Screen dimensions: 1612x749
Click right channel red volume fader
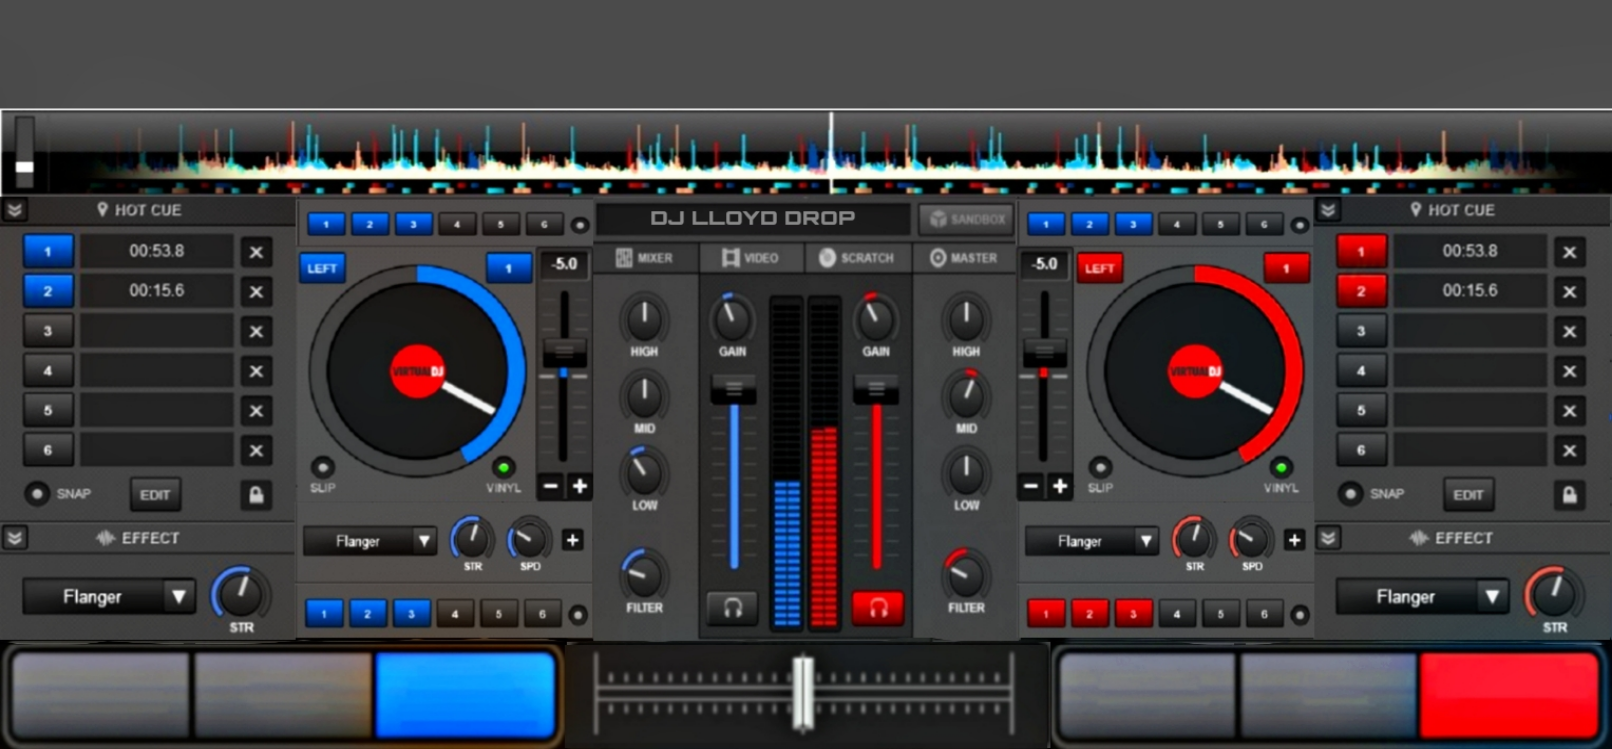click(877, 389)
